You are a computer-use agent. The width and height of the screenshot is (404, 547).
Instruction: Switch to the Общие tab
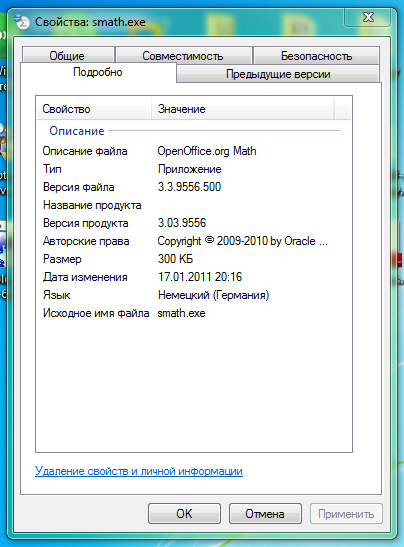pos(68,55)
